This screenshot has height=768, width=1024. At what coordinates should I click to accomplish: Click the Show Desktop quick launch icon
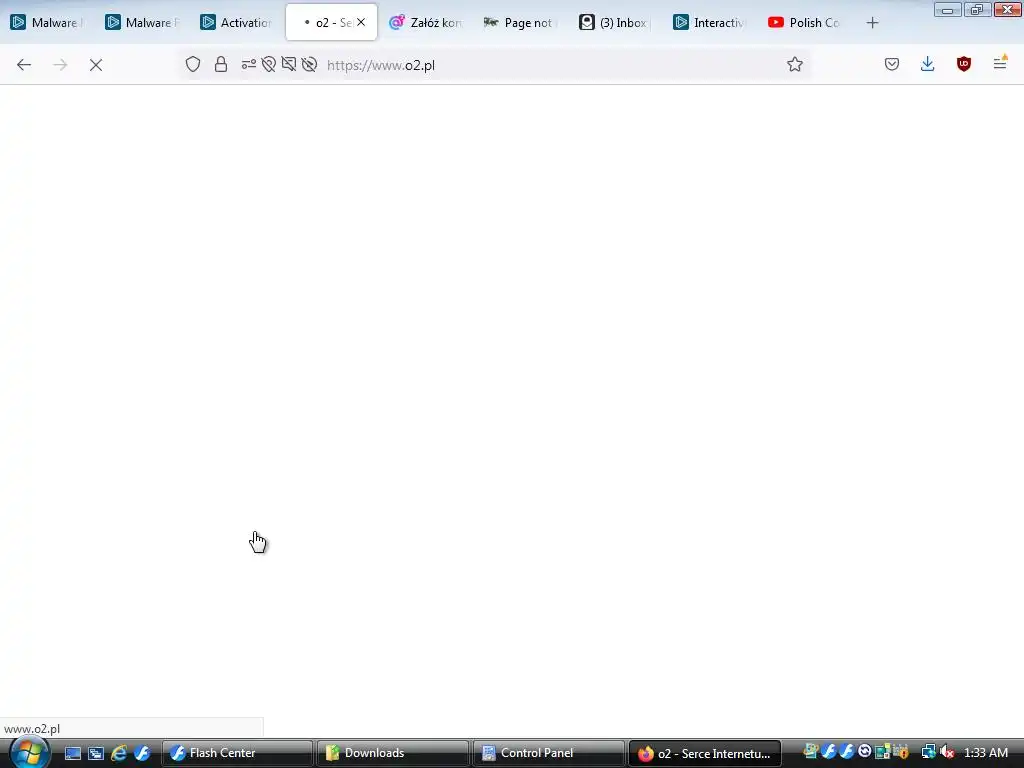[x=72, y=753]
